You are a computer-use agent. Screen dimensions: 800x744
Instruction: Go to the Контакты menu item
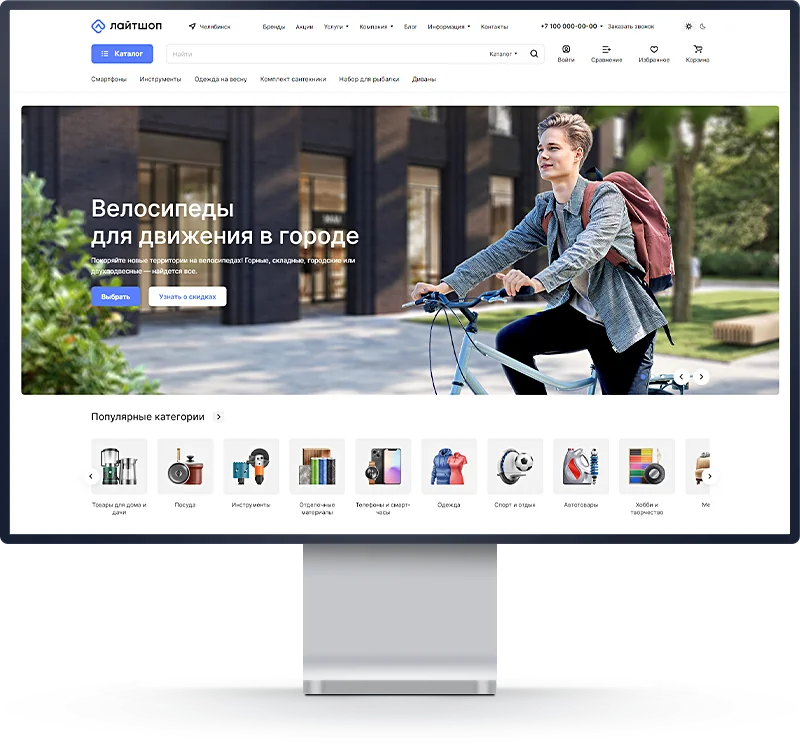pos(494,27)
